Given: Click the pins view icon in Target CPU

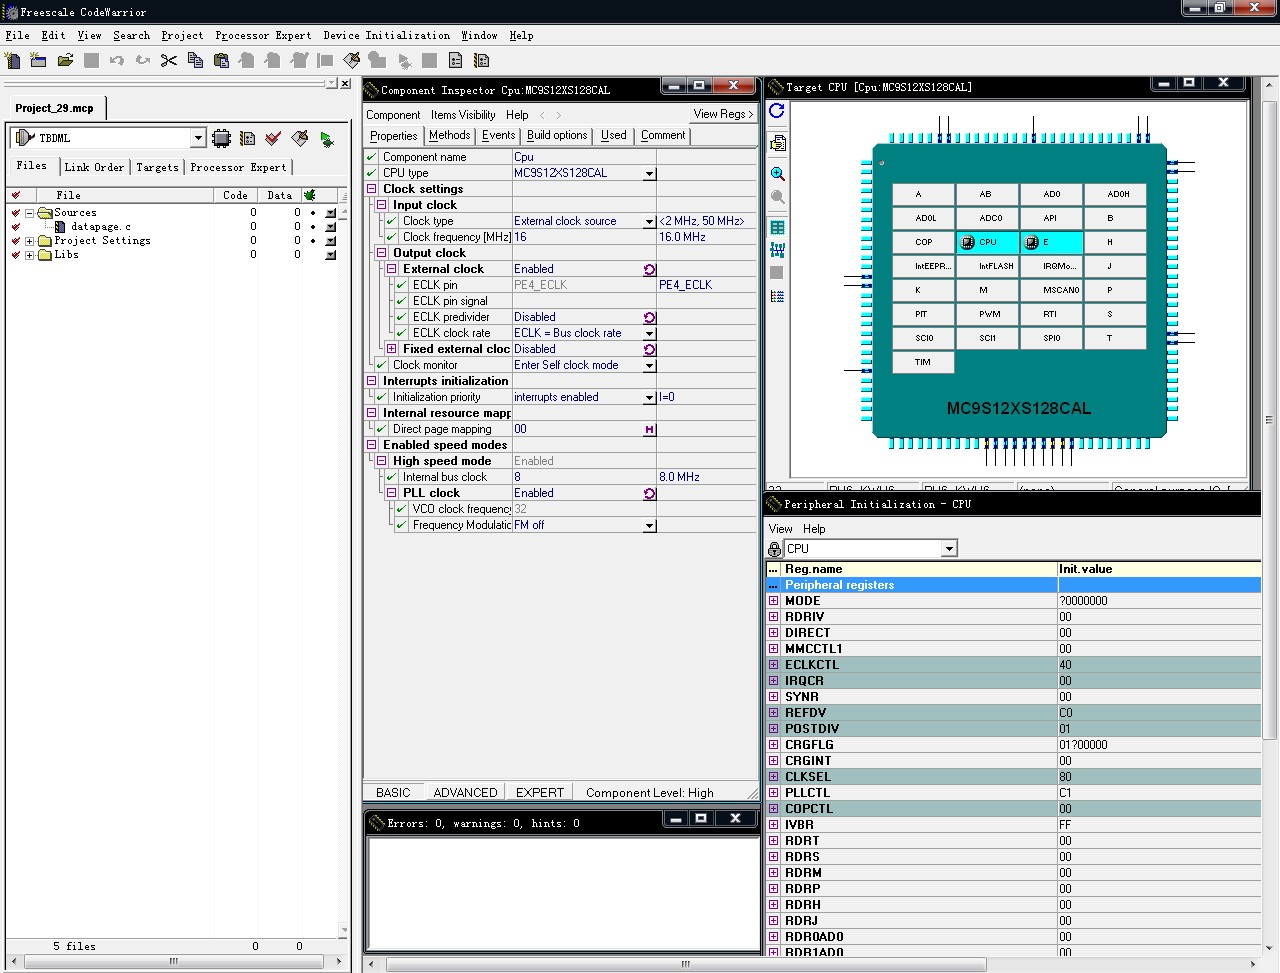Looking at the screenshot, I should [x=777, y=250].
